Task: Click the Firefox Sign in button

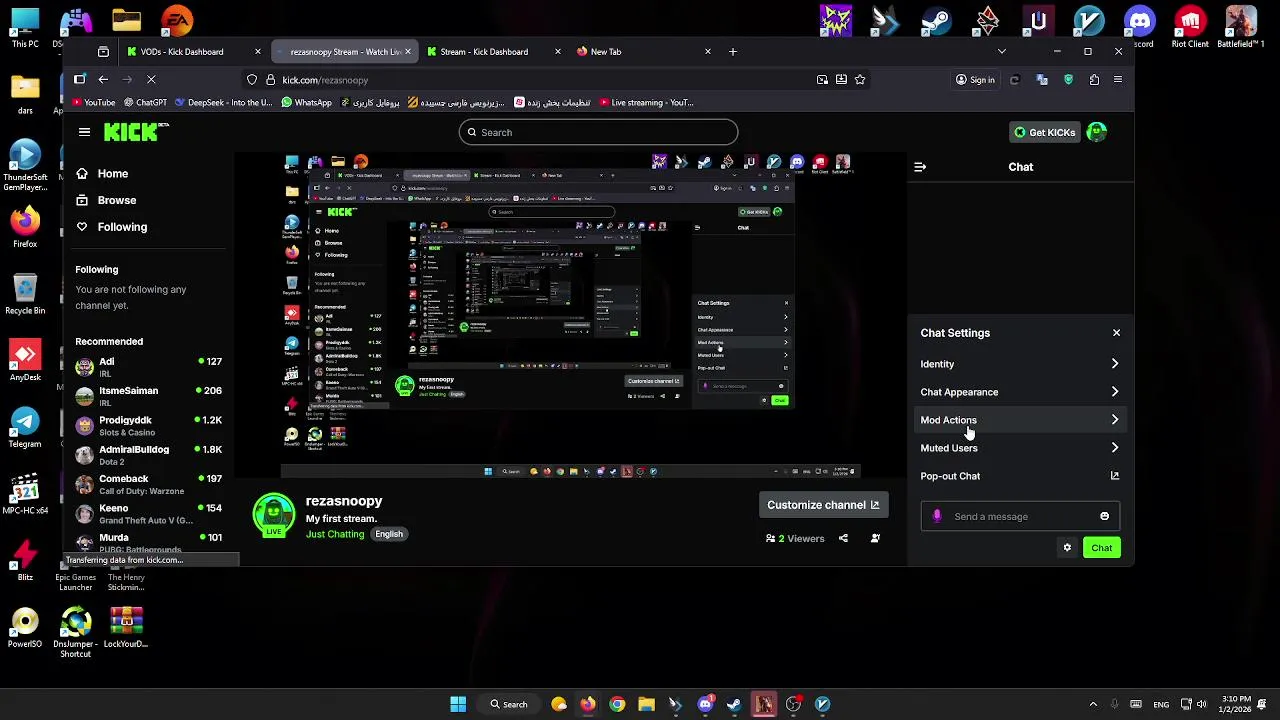Action: [975, 80]
